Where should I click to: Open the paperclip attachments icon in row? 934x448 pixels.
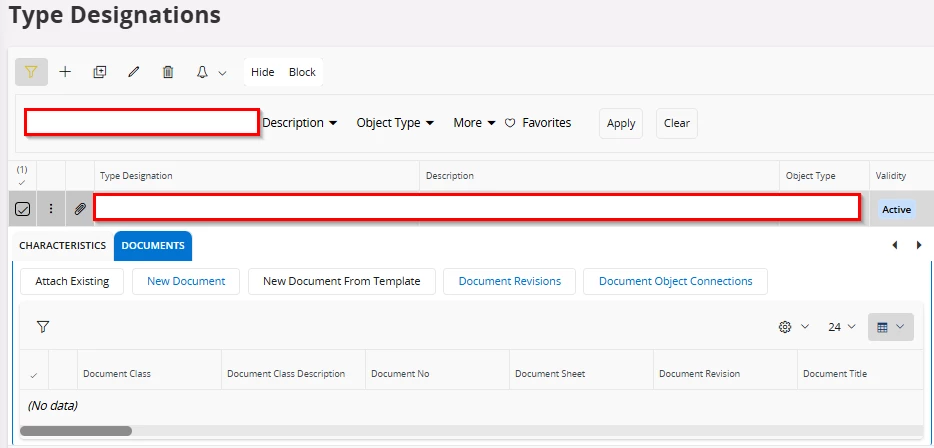coord(80,209)
